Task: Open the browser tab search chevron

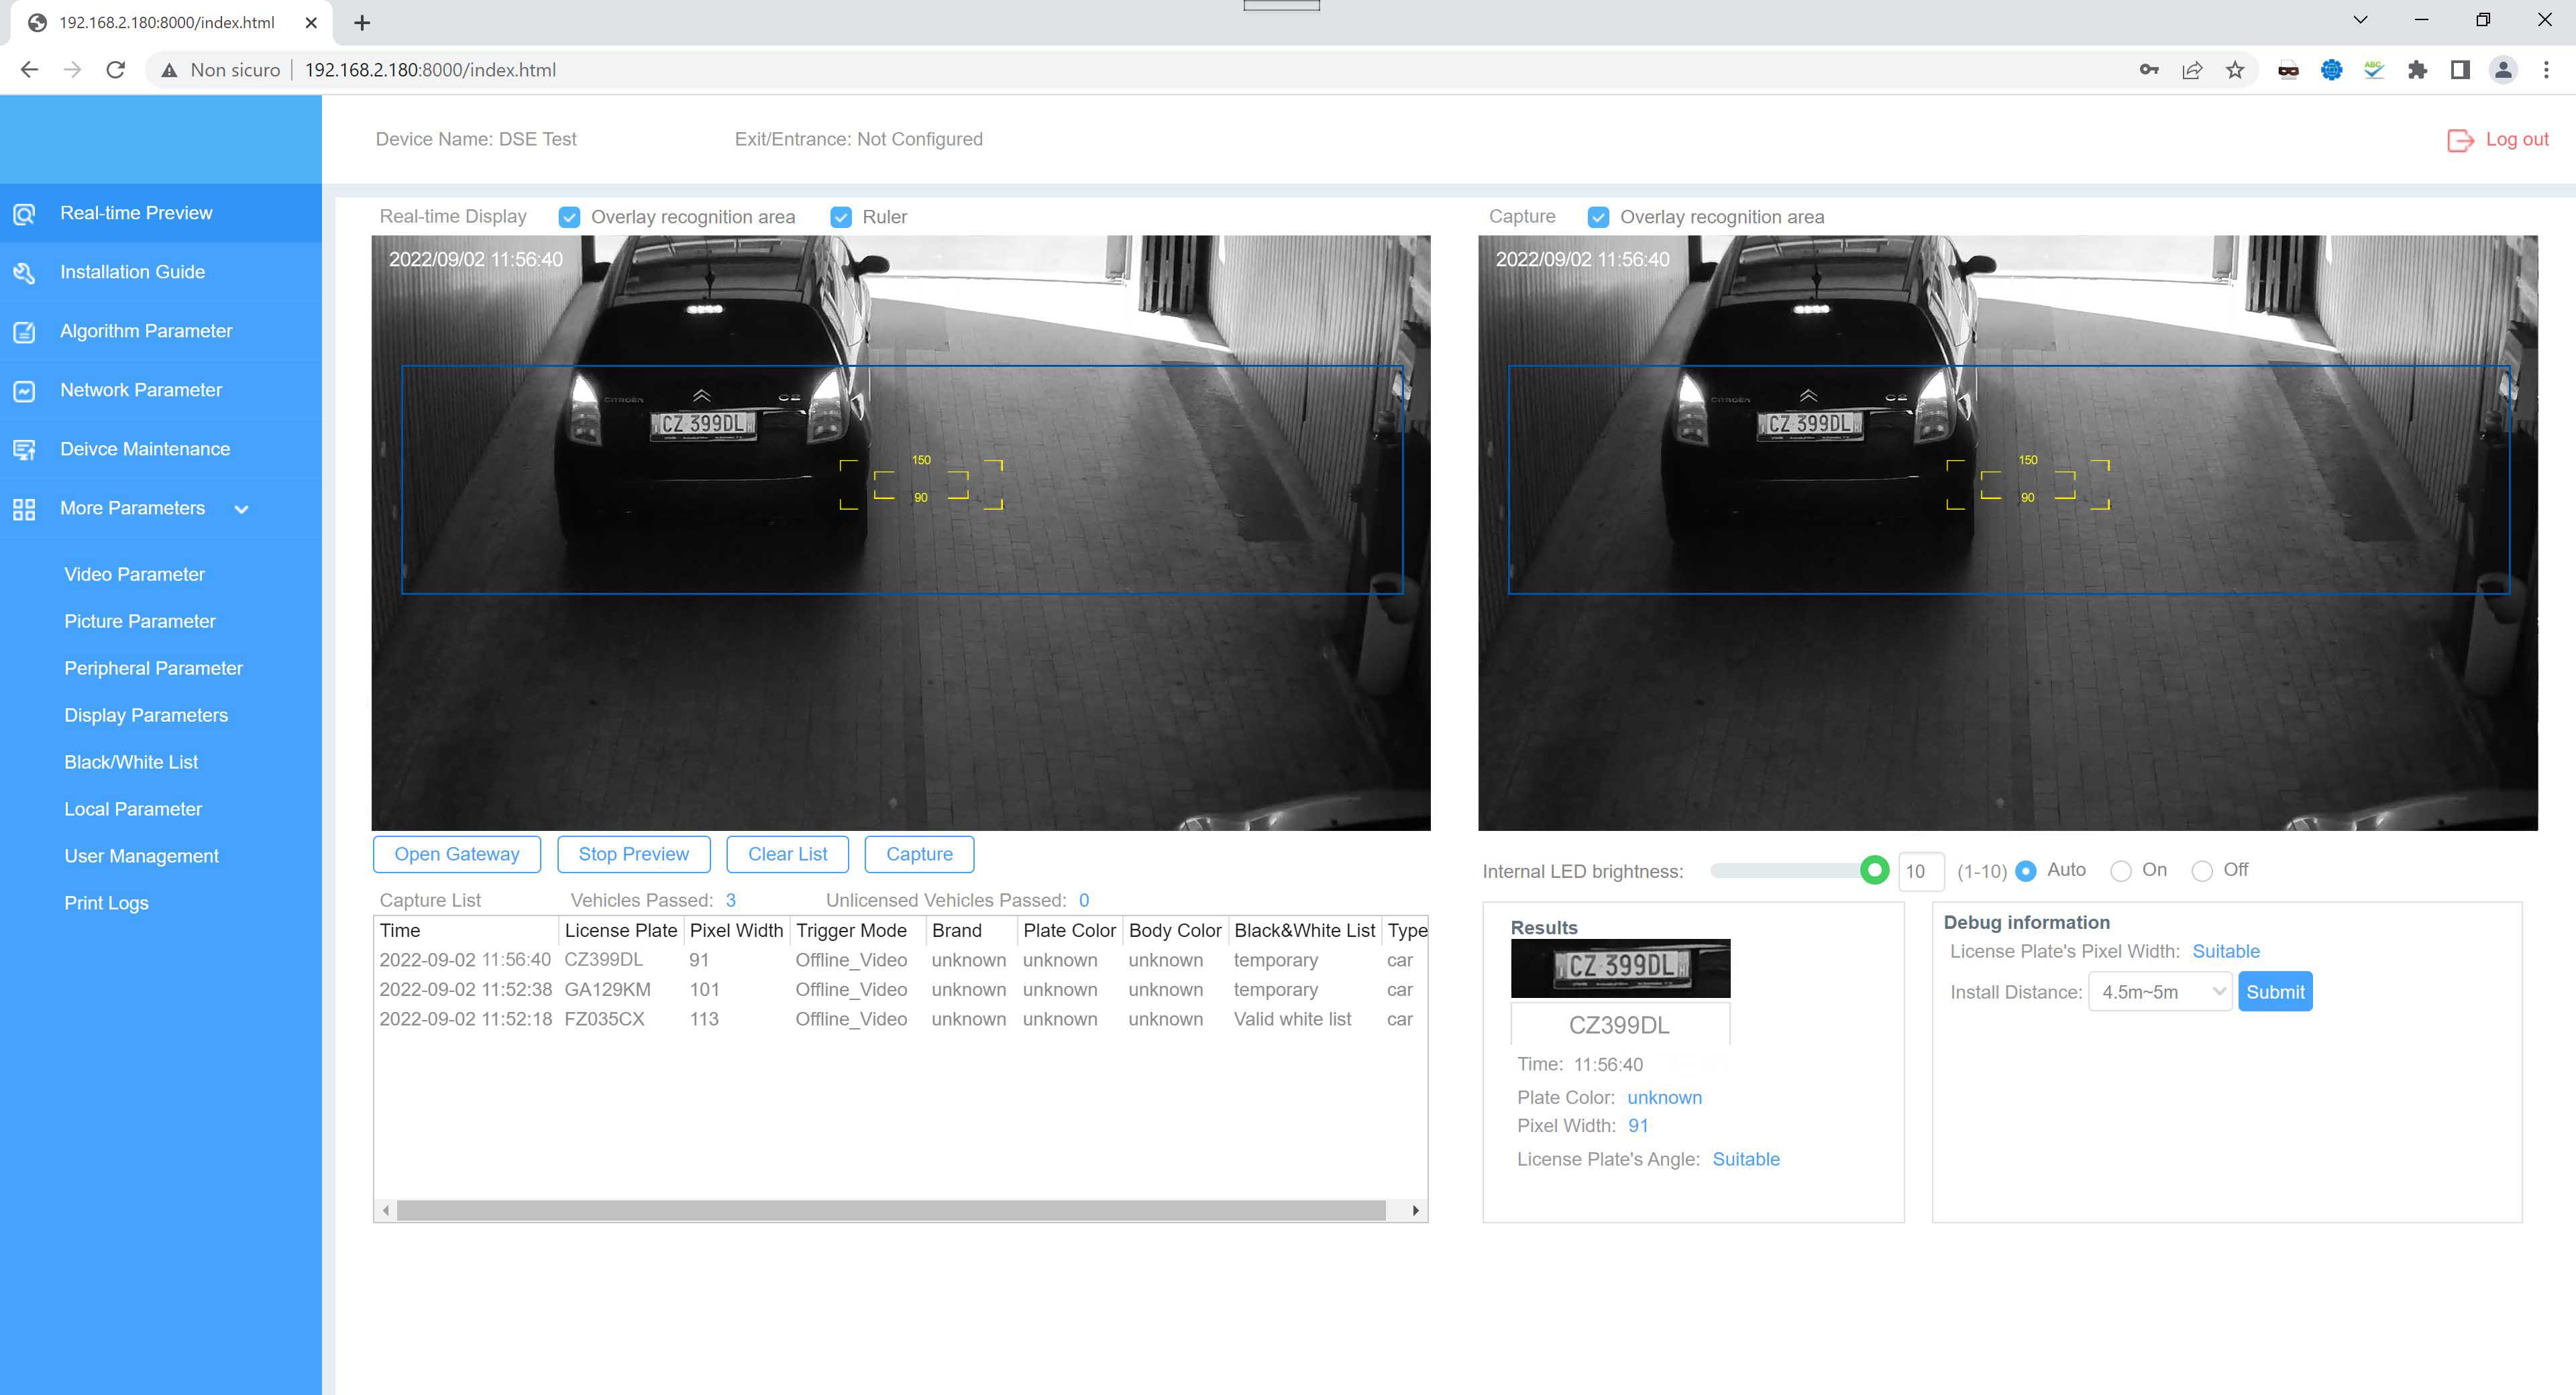Action: pyautogui.click(x=2360, y=20)
